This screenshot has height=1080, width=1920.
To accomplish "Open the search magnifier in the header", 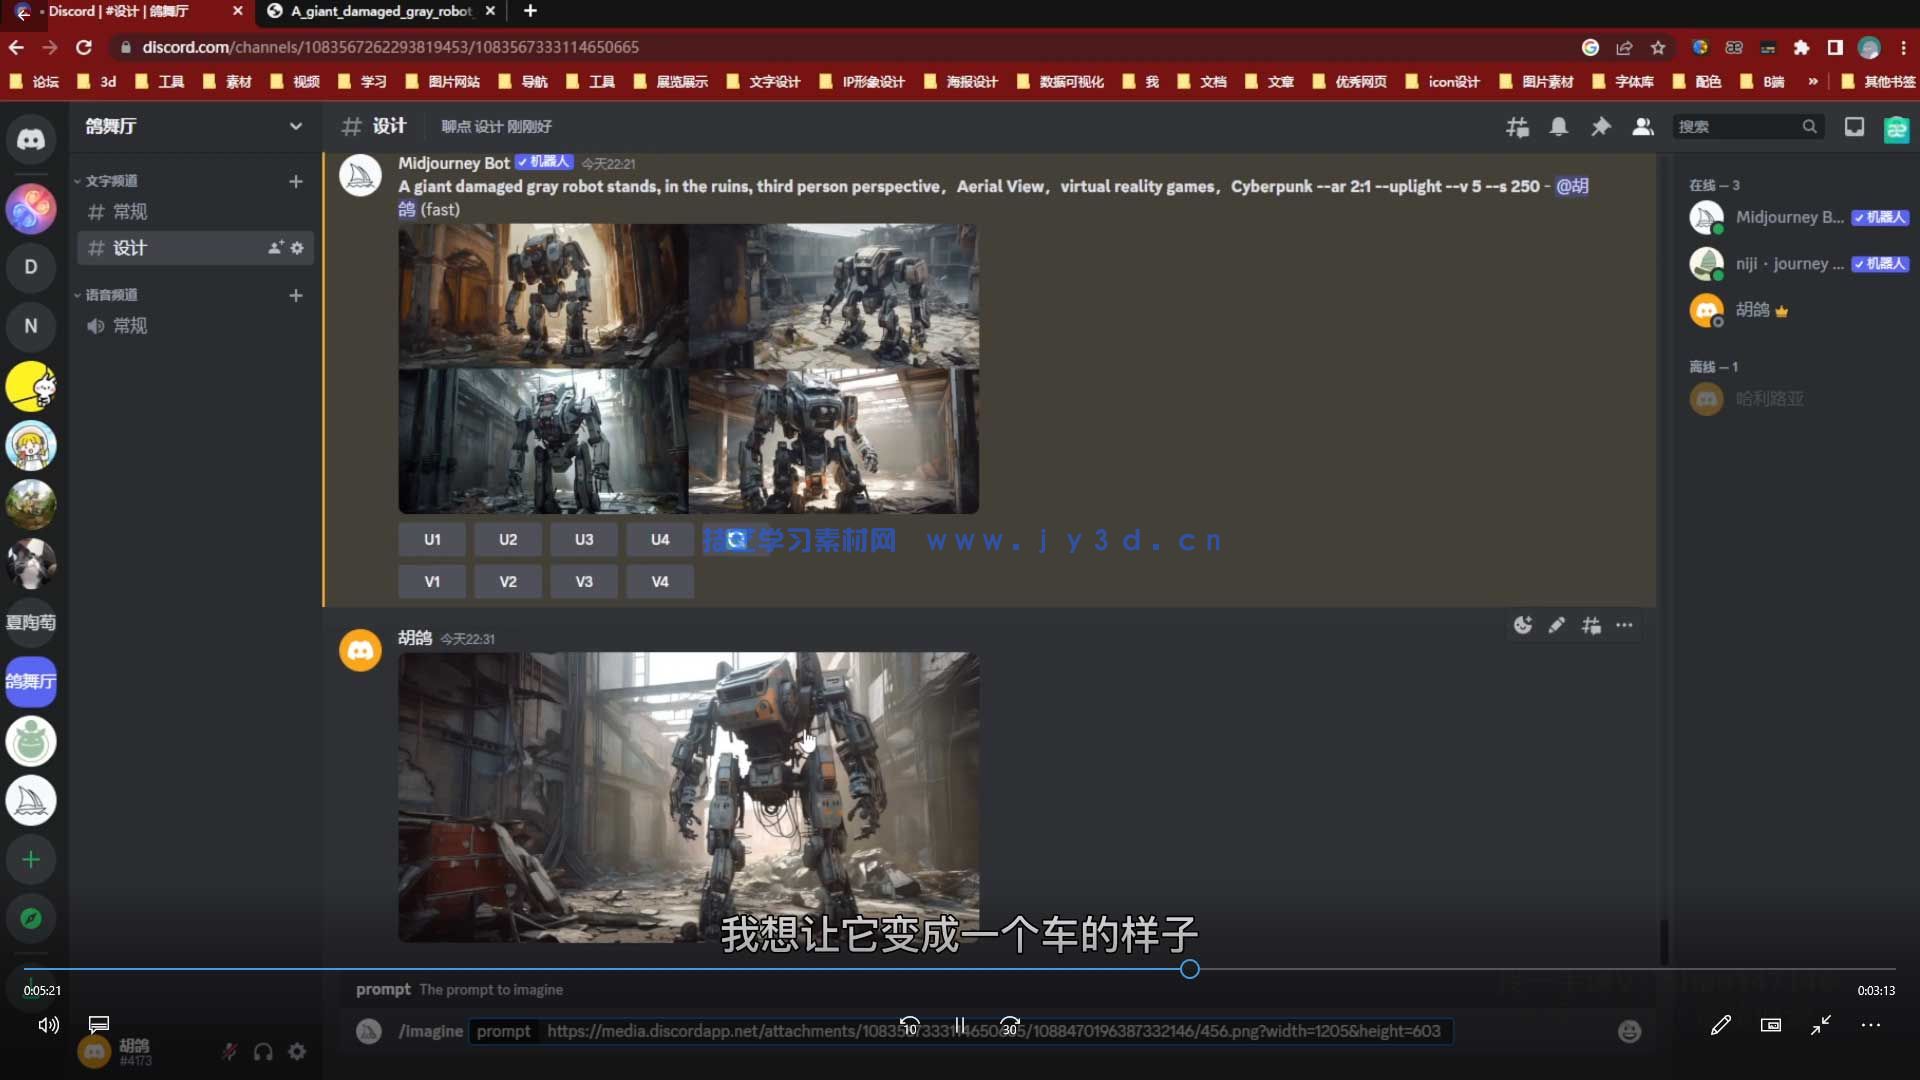I will tap(1810, 127).
